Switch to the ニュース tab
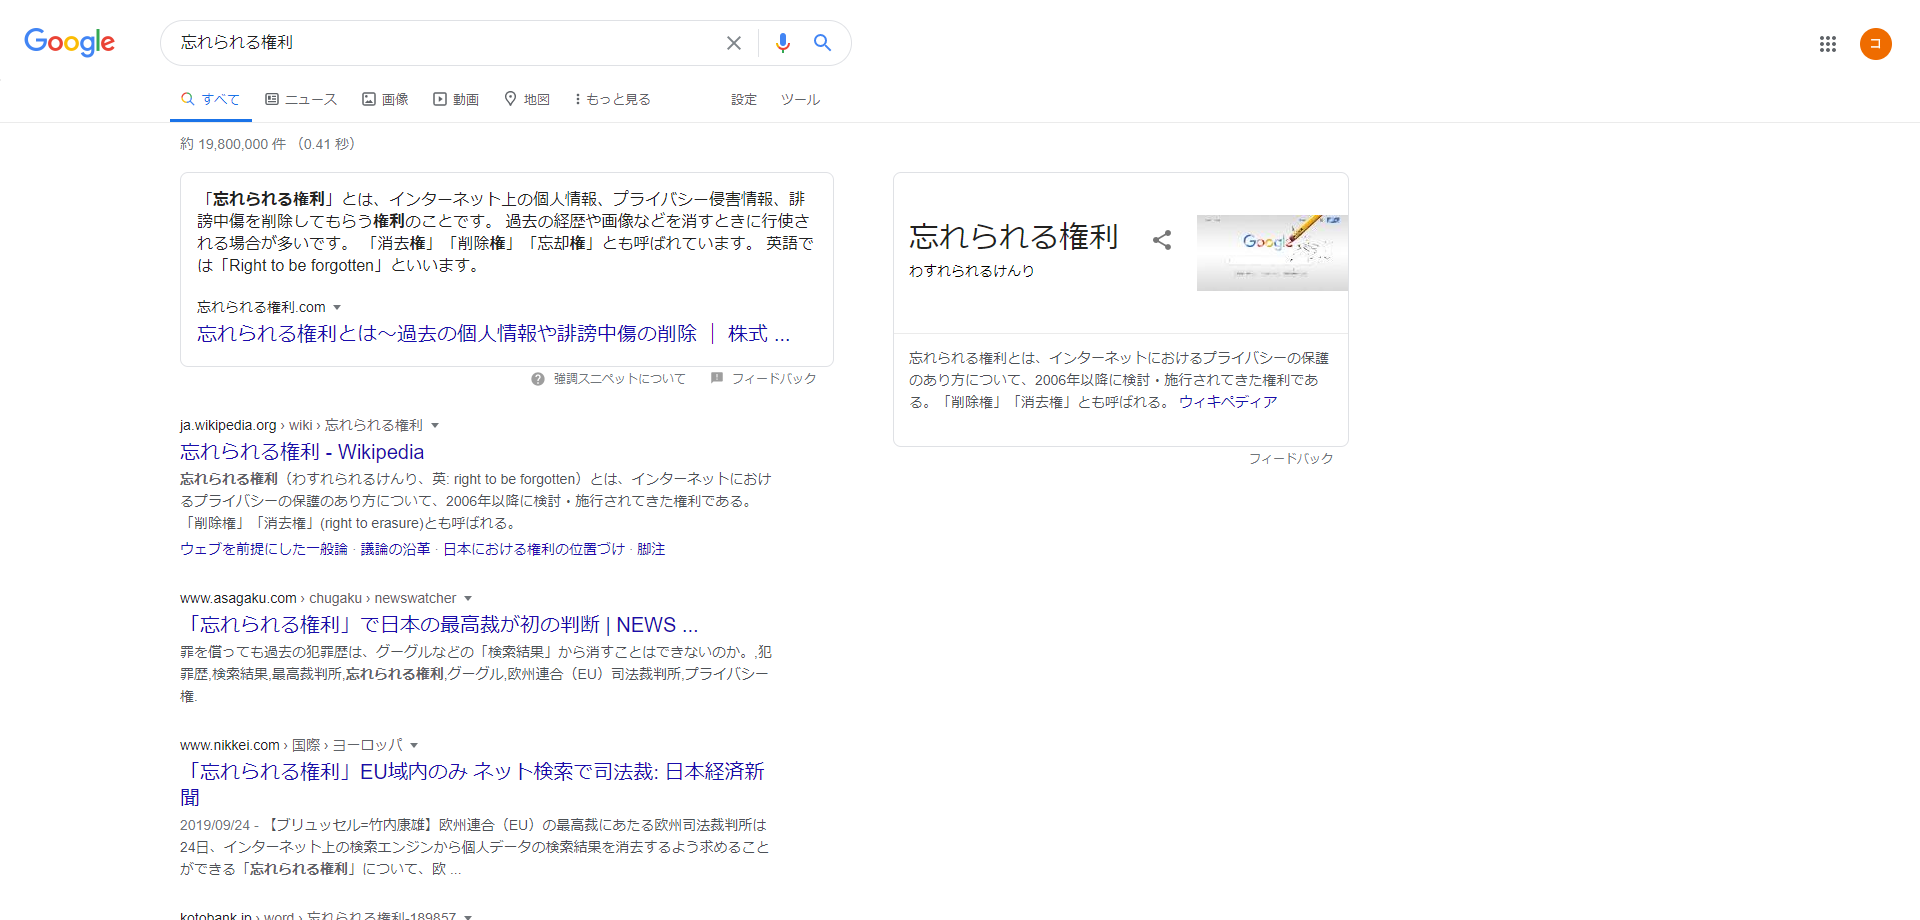 coord(301,99)
